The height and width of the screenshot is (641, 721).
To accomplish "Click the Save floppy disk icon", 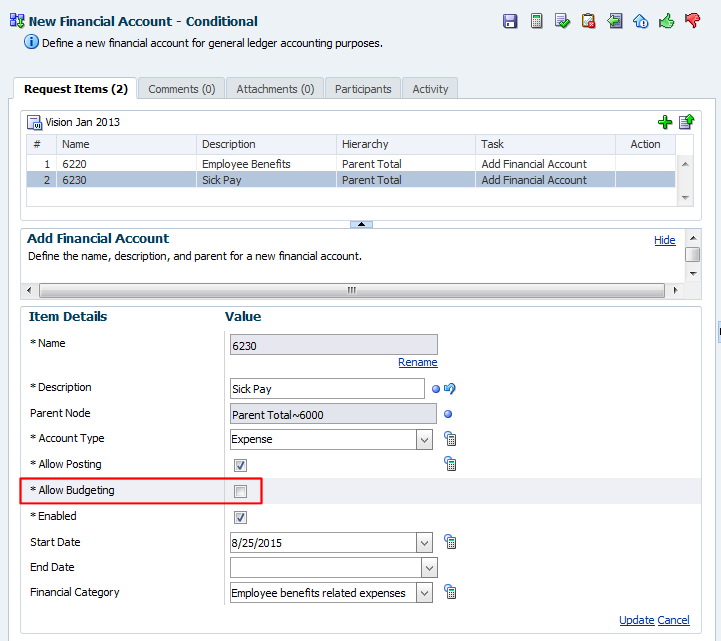I will pyautogui.click(x=510, y=21).
